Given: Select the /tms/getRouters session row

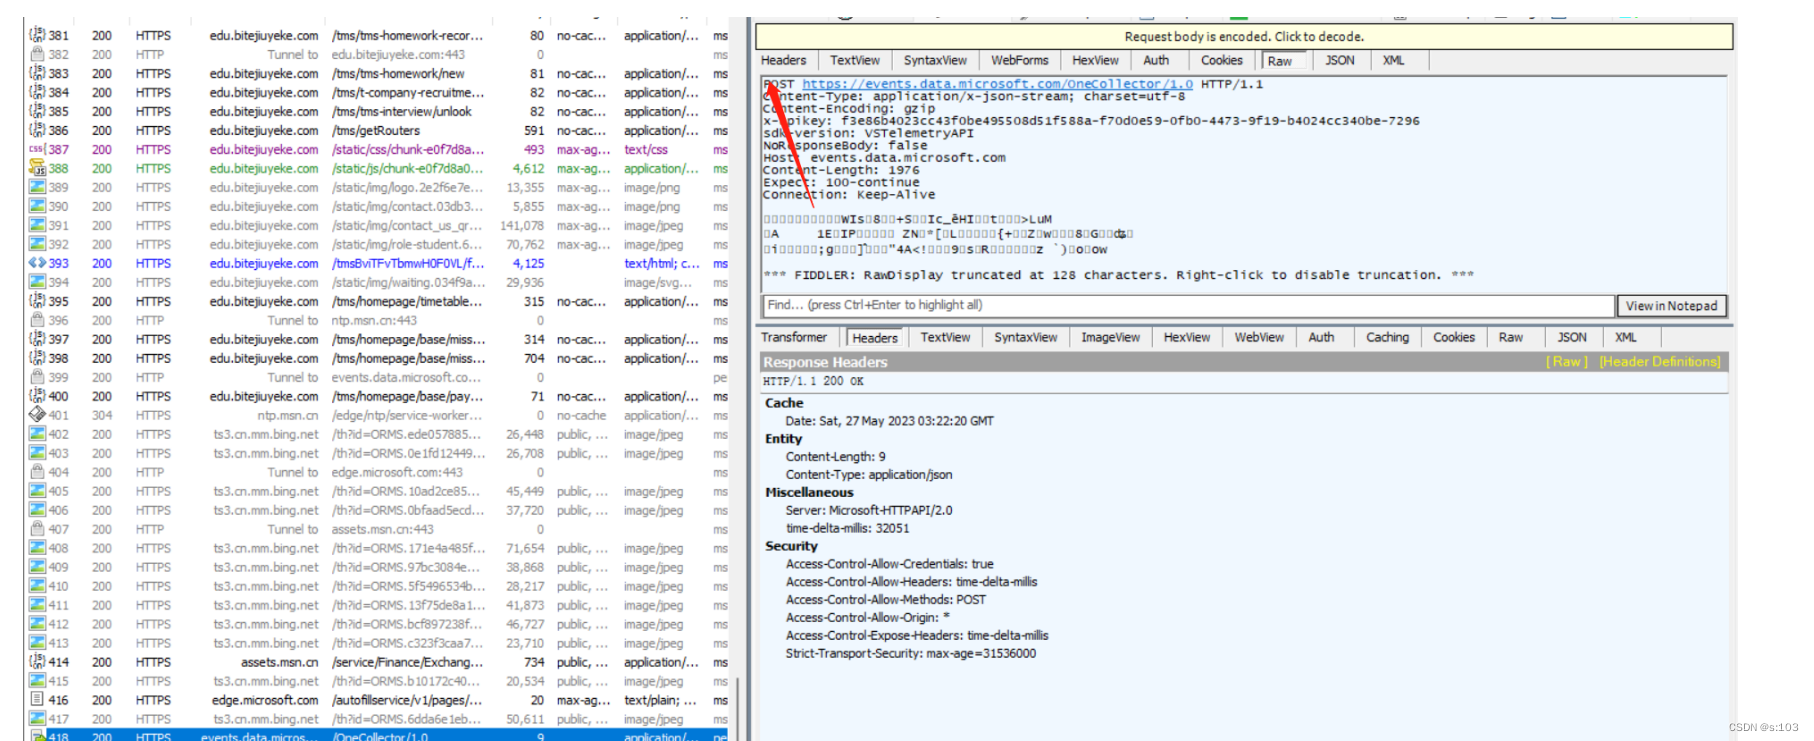Looking at the screenshot, I should click(378, 130).
